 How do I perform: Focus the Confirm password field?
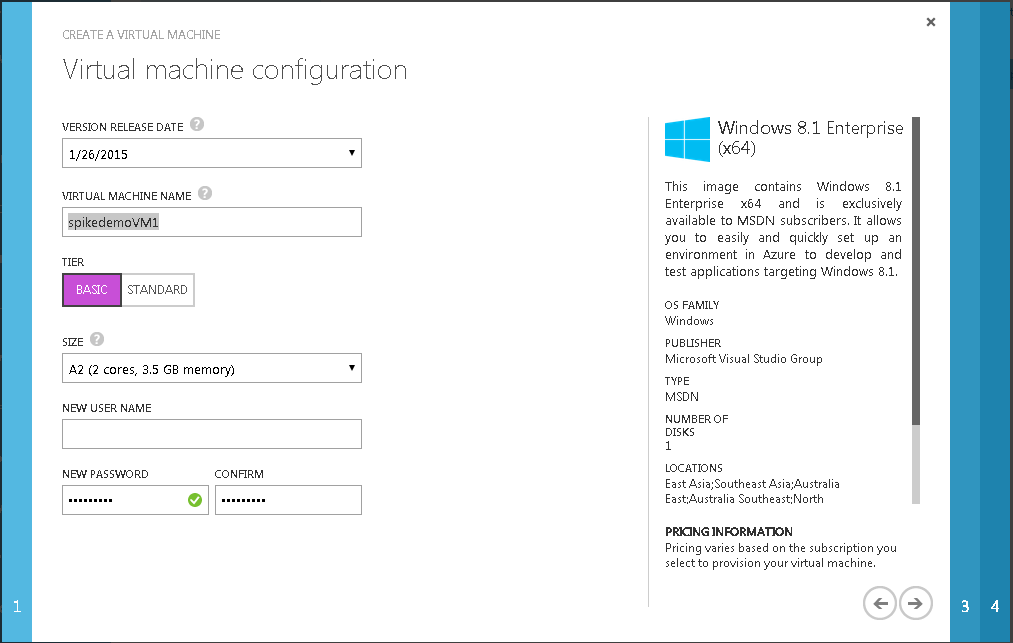288,500
